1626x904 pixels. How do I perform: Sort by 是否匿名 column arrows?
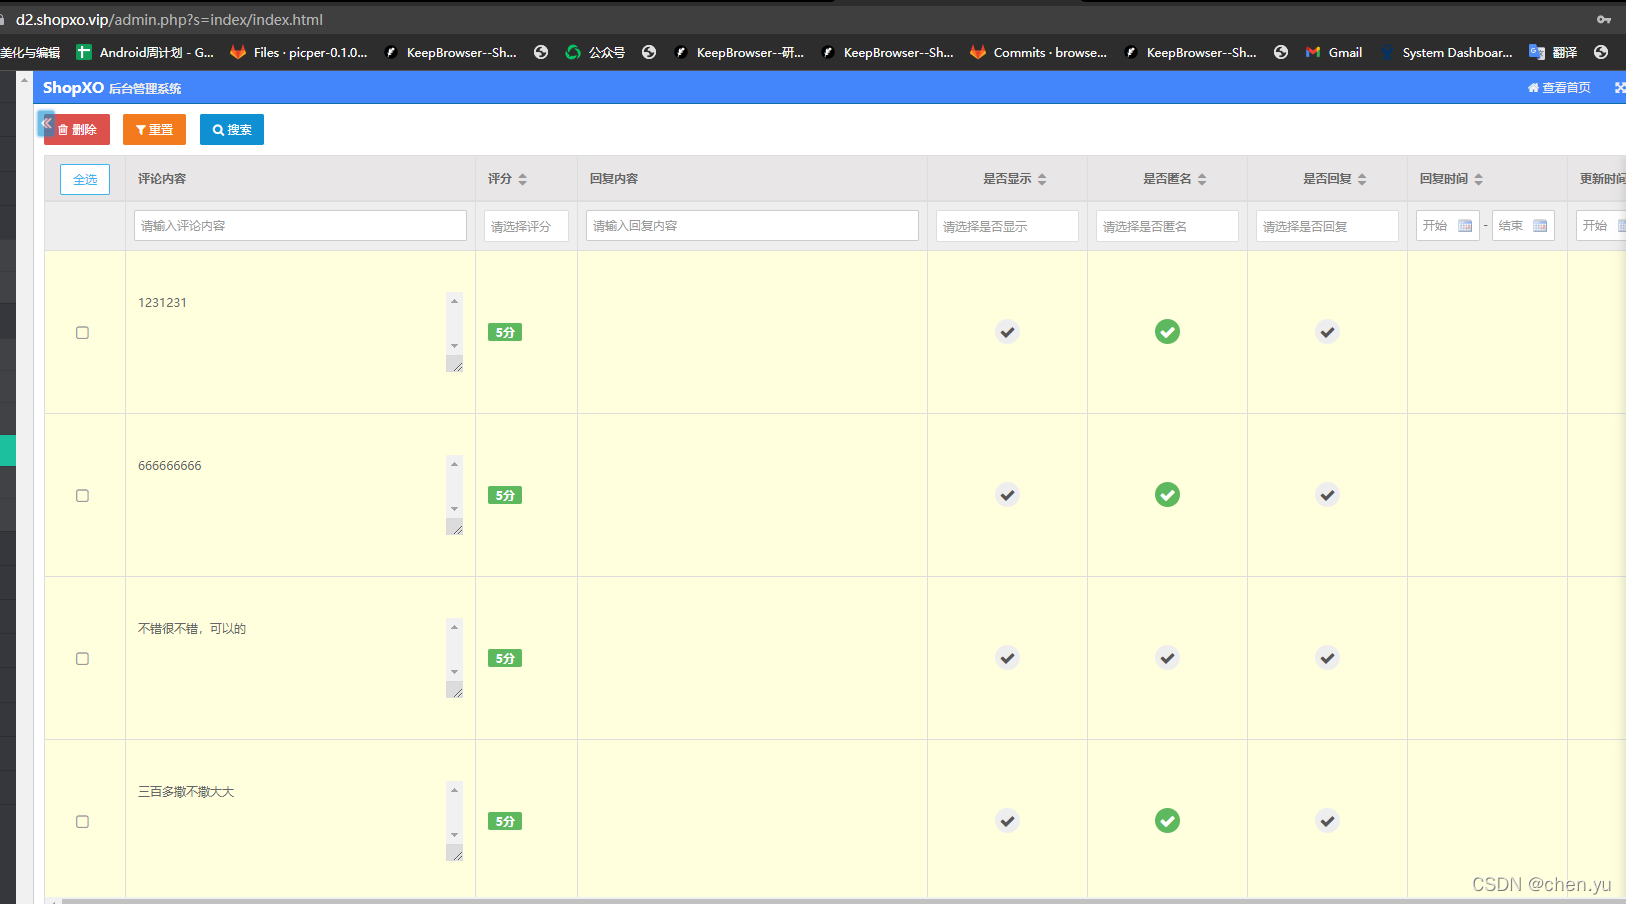1202,179
